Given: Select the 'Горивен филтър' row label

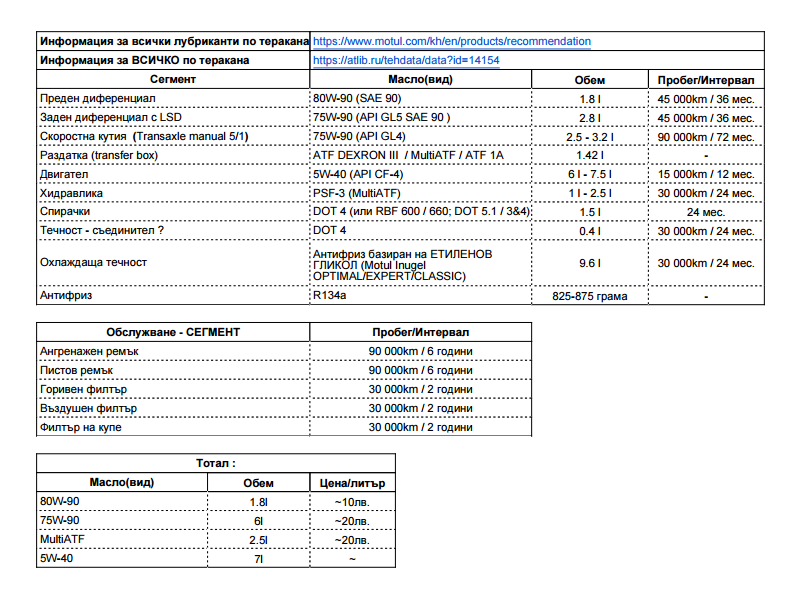Looking at the screenshot, I should pos(173,389).
